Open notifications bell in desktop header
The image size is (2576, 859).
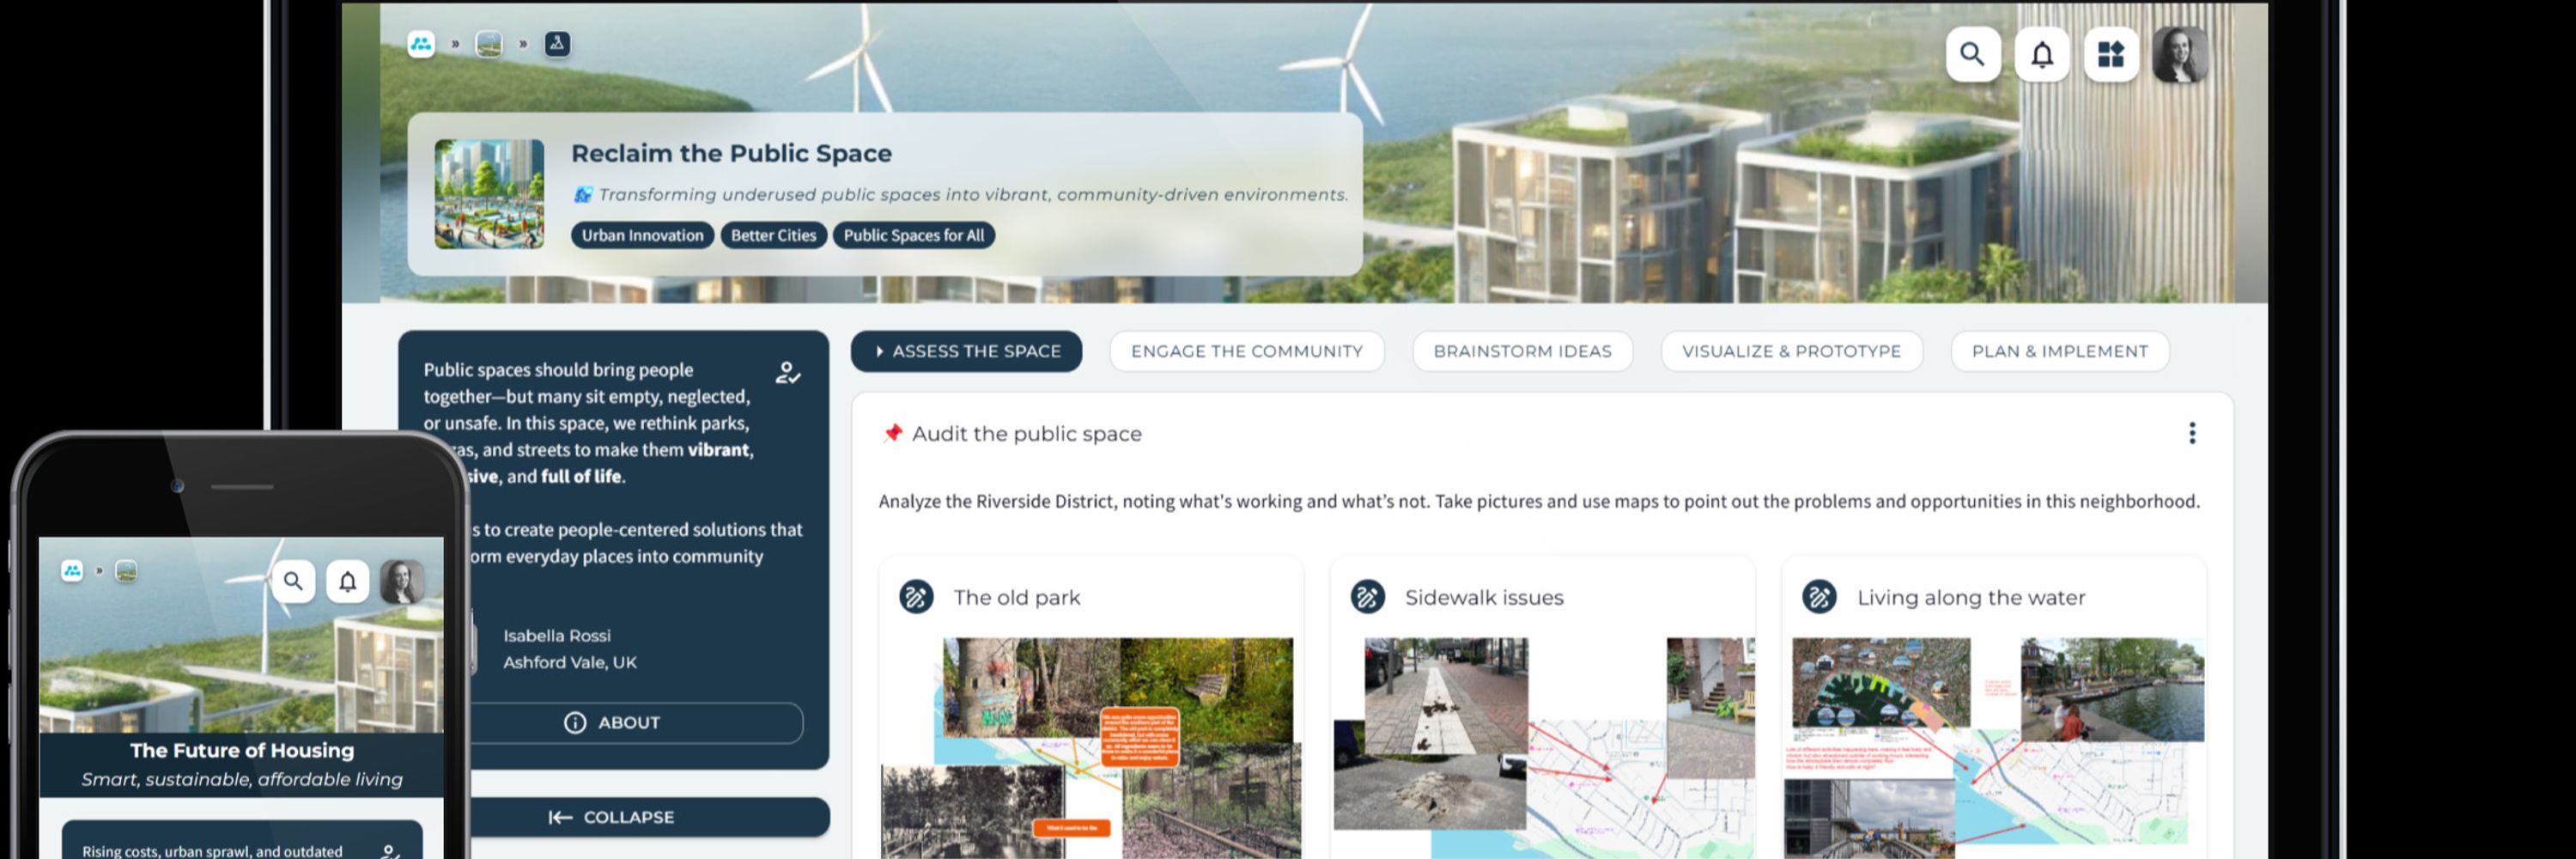2041,54
